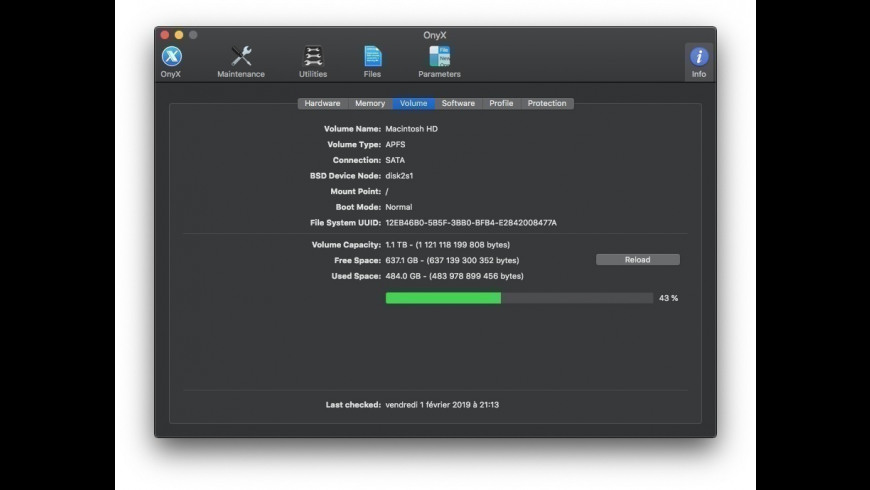Close the OnyX window with red button
The width and height of the screenshot is (870, 490).
pos(165,35)
